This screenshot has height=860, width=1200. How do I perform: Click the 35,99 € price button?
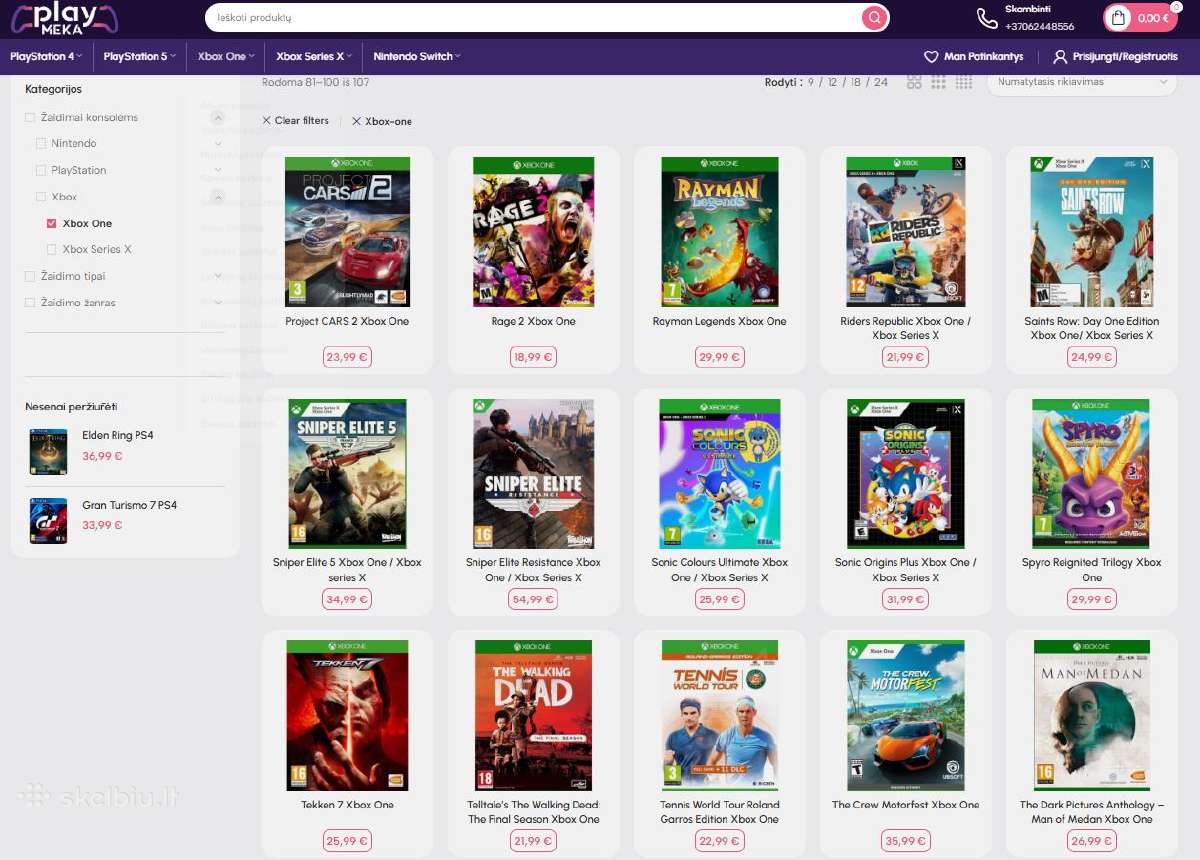[906, 842]
